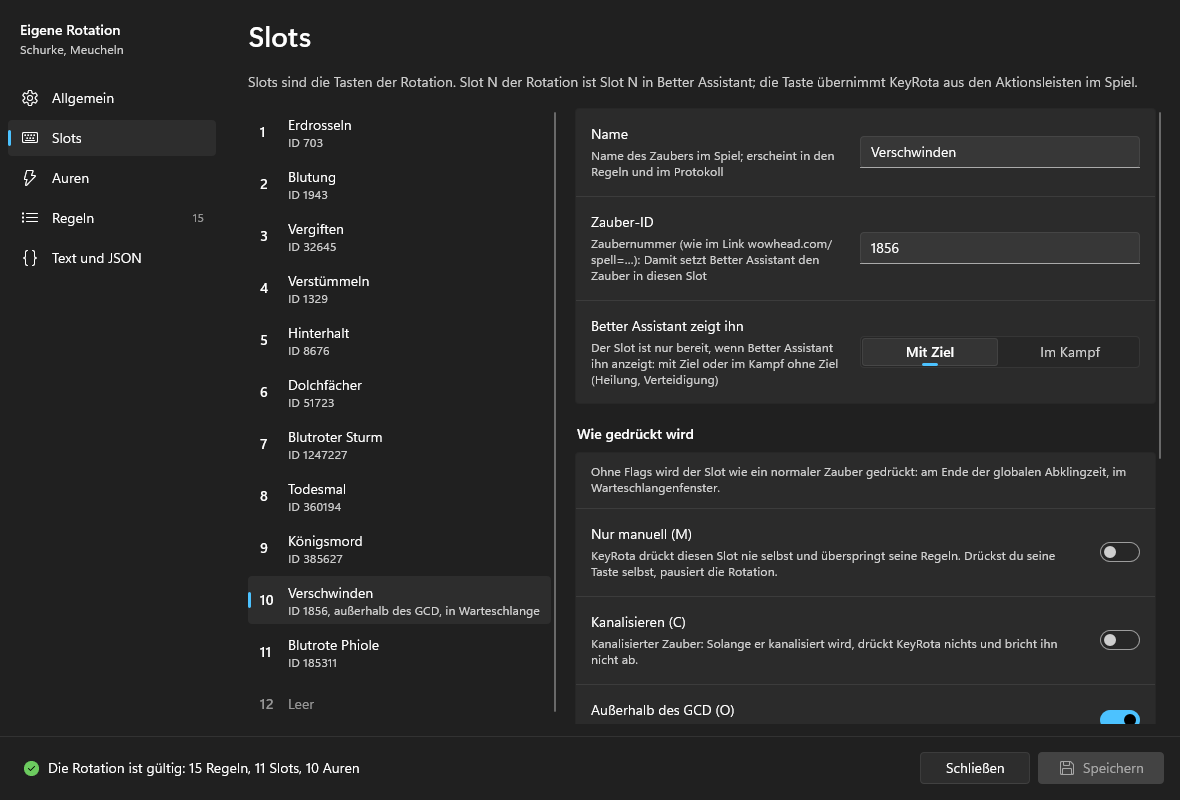Select slot 10 Verschwinden
1180x800 pixels.
[x=399, y=601]
